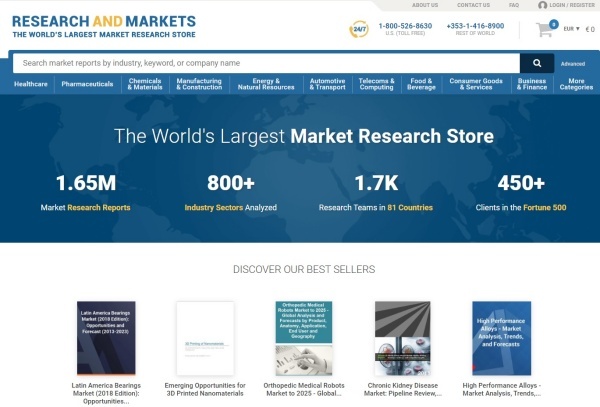Select Chemicals & Materials category
The width and height of the screenshot is (600, 407).
(145, 84)
